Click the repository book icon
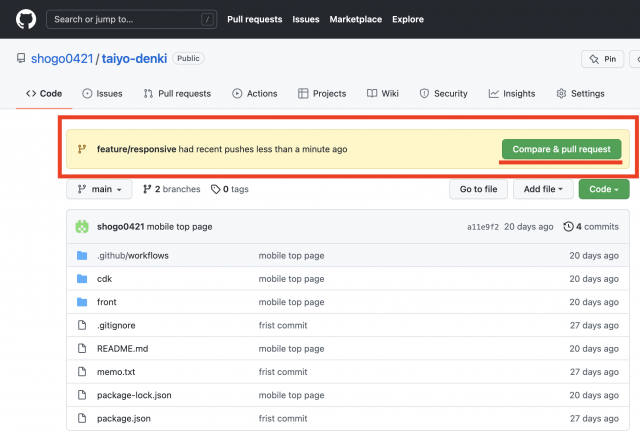 pos(21,58)
